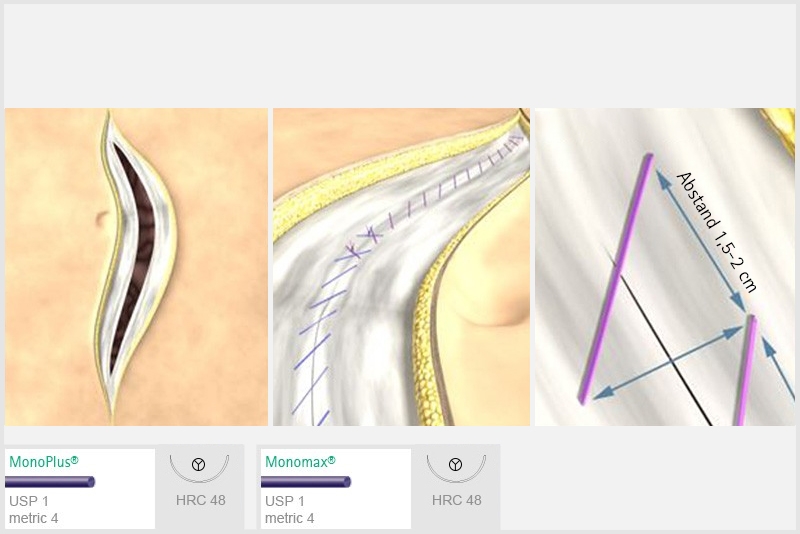Click the HRC 48 label under MonoPlus needle
The height and width of the screenshot is (534, 800).
tap(201, 500)
